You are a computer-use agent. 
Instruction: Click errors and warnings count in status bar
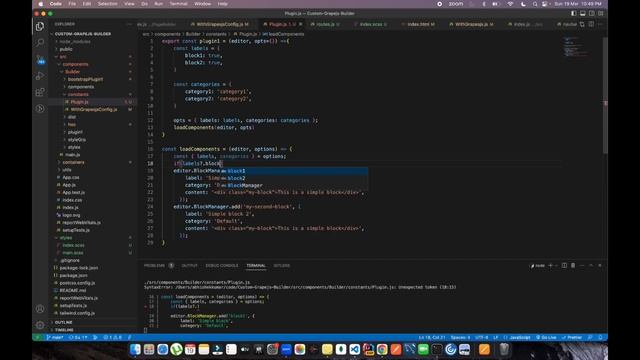[113, 338]
